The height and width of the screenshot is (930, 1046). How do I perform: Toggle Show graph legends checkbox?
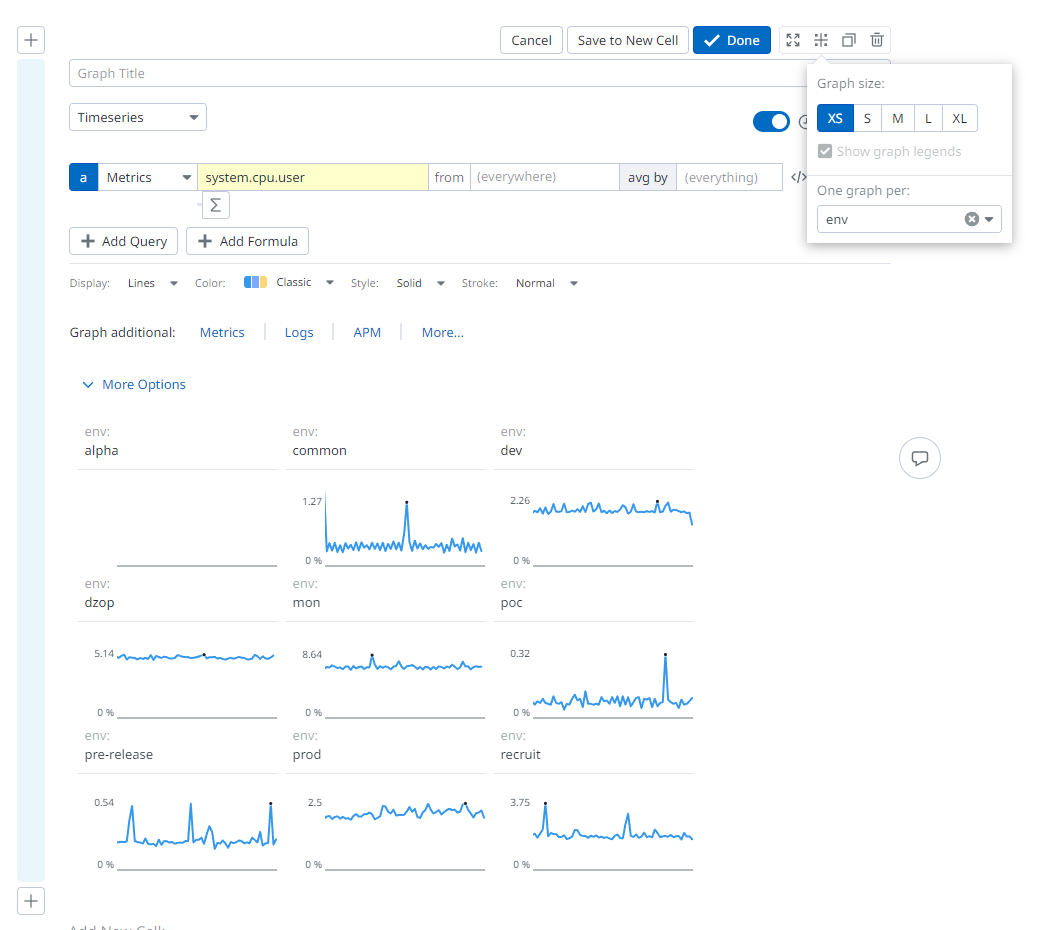pos(825,151)
